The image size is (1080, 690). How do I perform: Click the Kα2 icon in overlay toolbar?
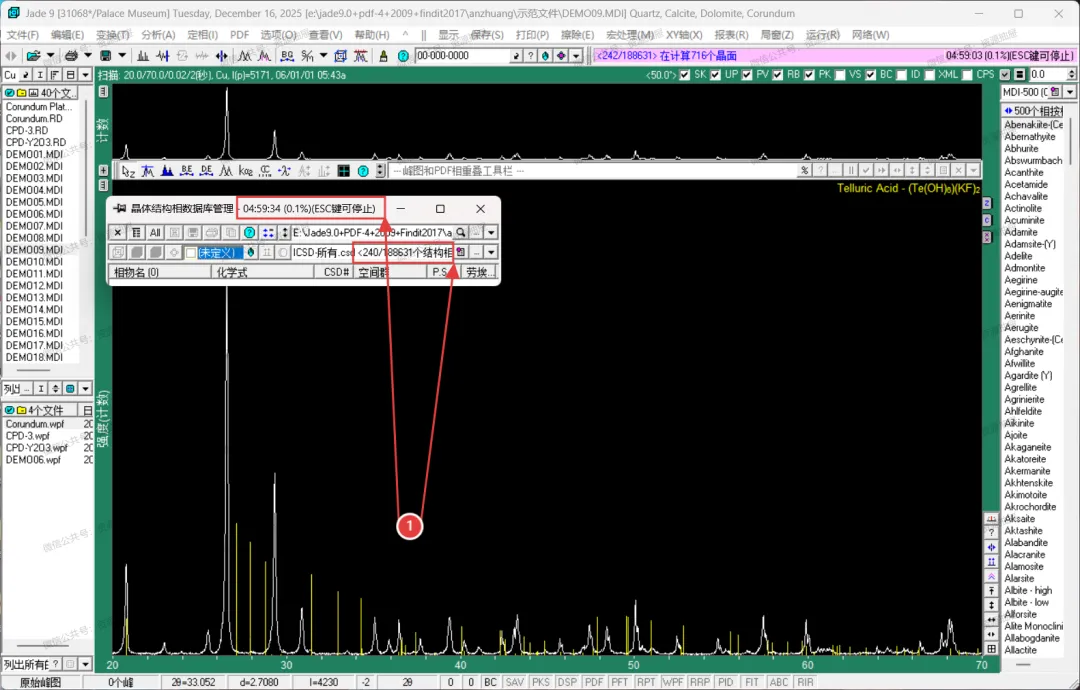[x=245, y=171]
